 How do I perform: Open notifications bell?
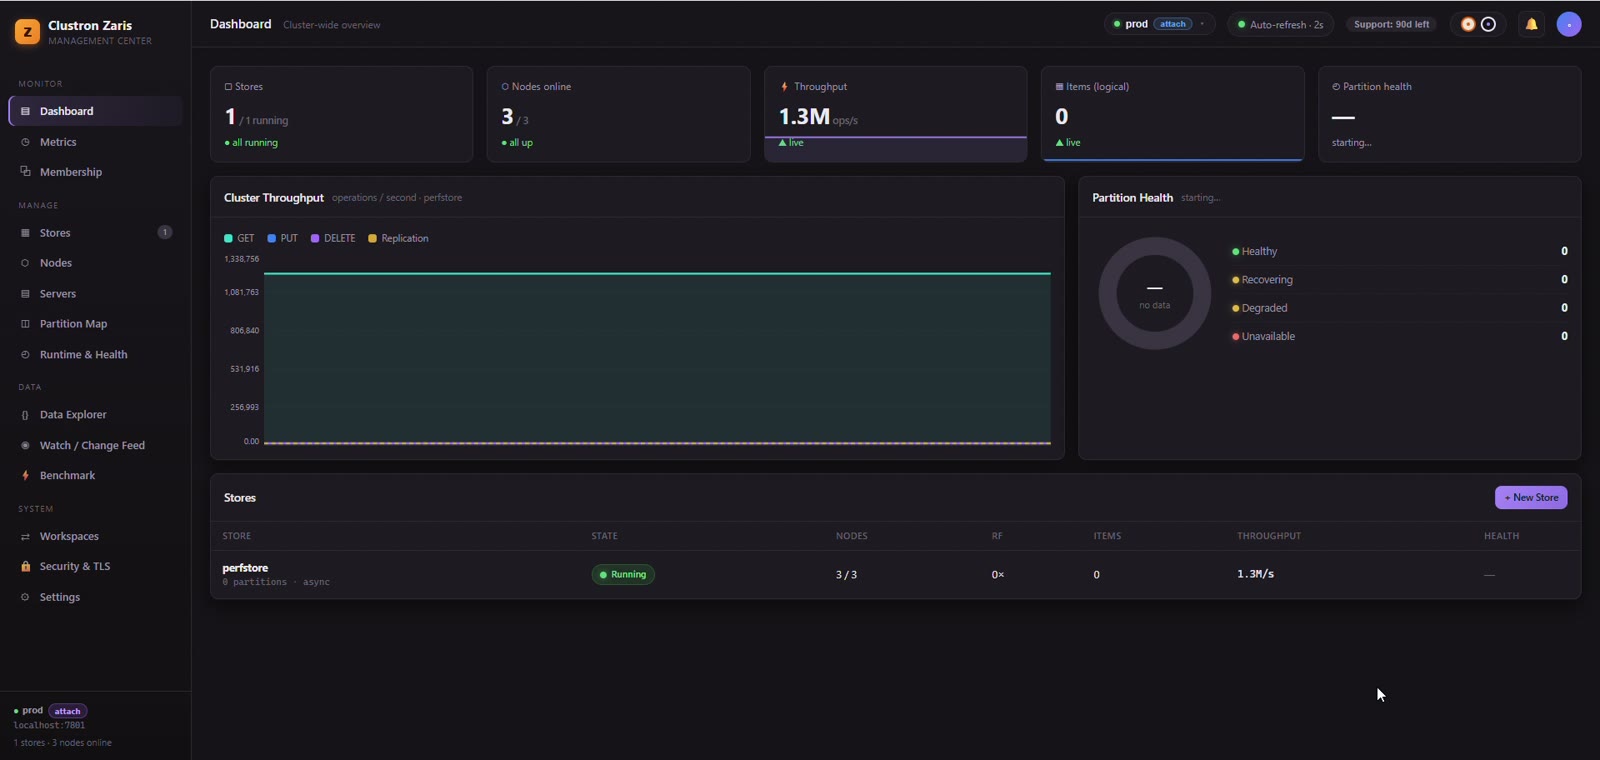pos(1531,24)
